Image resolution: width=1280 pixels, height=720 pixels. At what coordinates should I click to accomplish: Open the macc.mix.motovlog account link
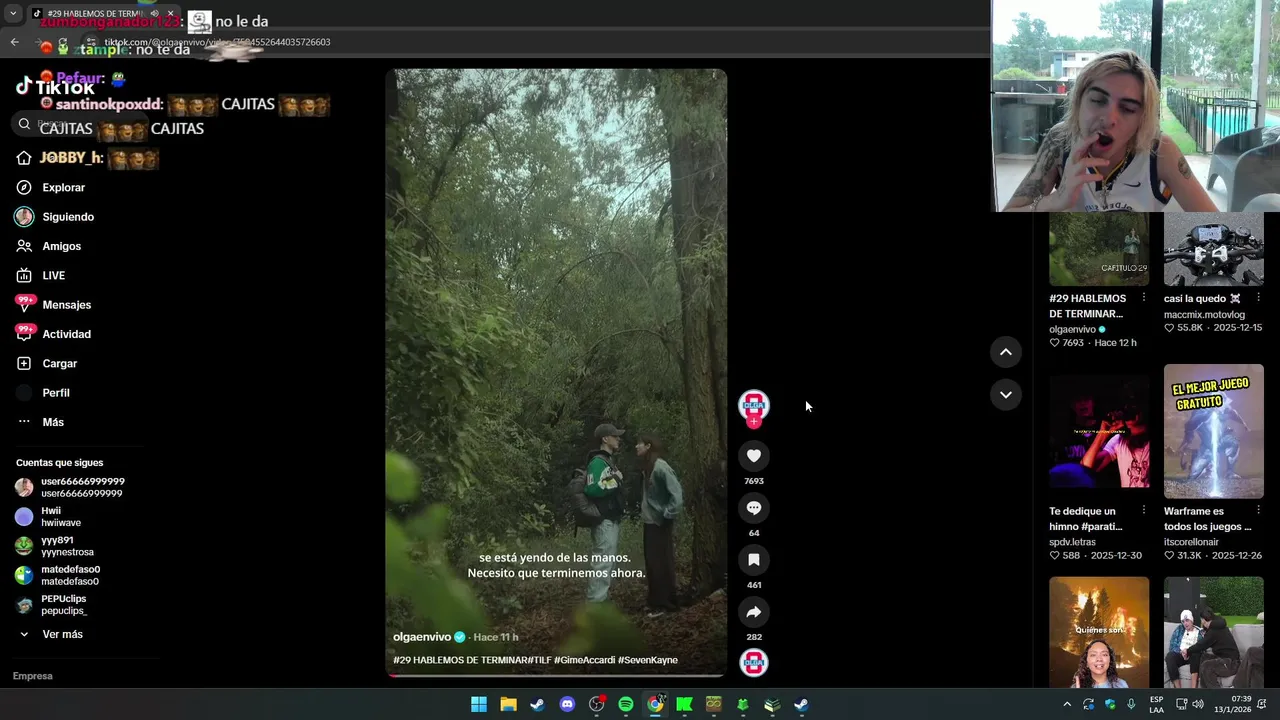[x=1204, y=314]
